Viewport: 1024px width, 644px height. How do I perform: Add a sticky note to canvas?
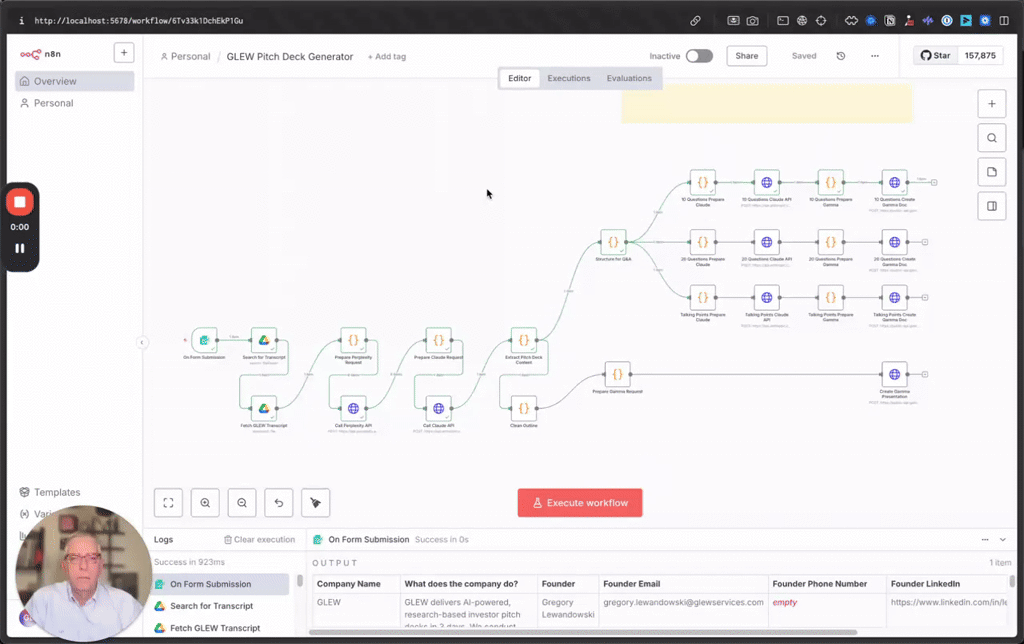pos(991,172)
